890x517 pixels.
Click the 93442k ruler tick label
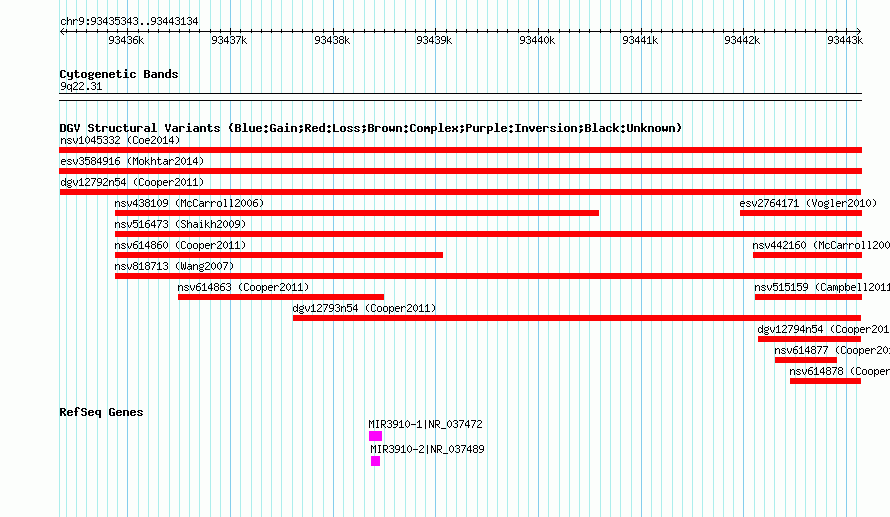pyautogui.click(x=742, y=40)
